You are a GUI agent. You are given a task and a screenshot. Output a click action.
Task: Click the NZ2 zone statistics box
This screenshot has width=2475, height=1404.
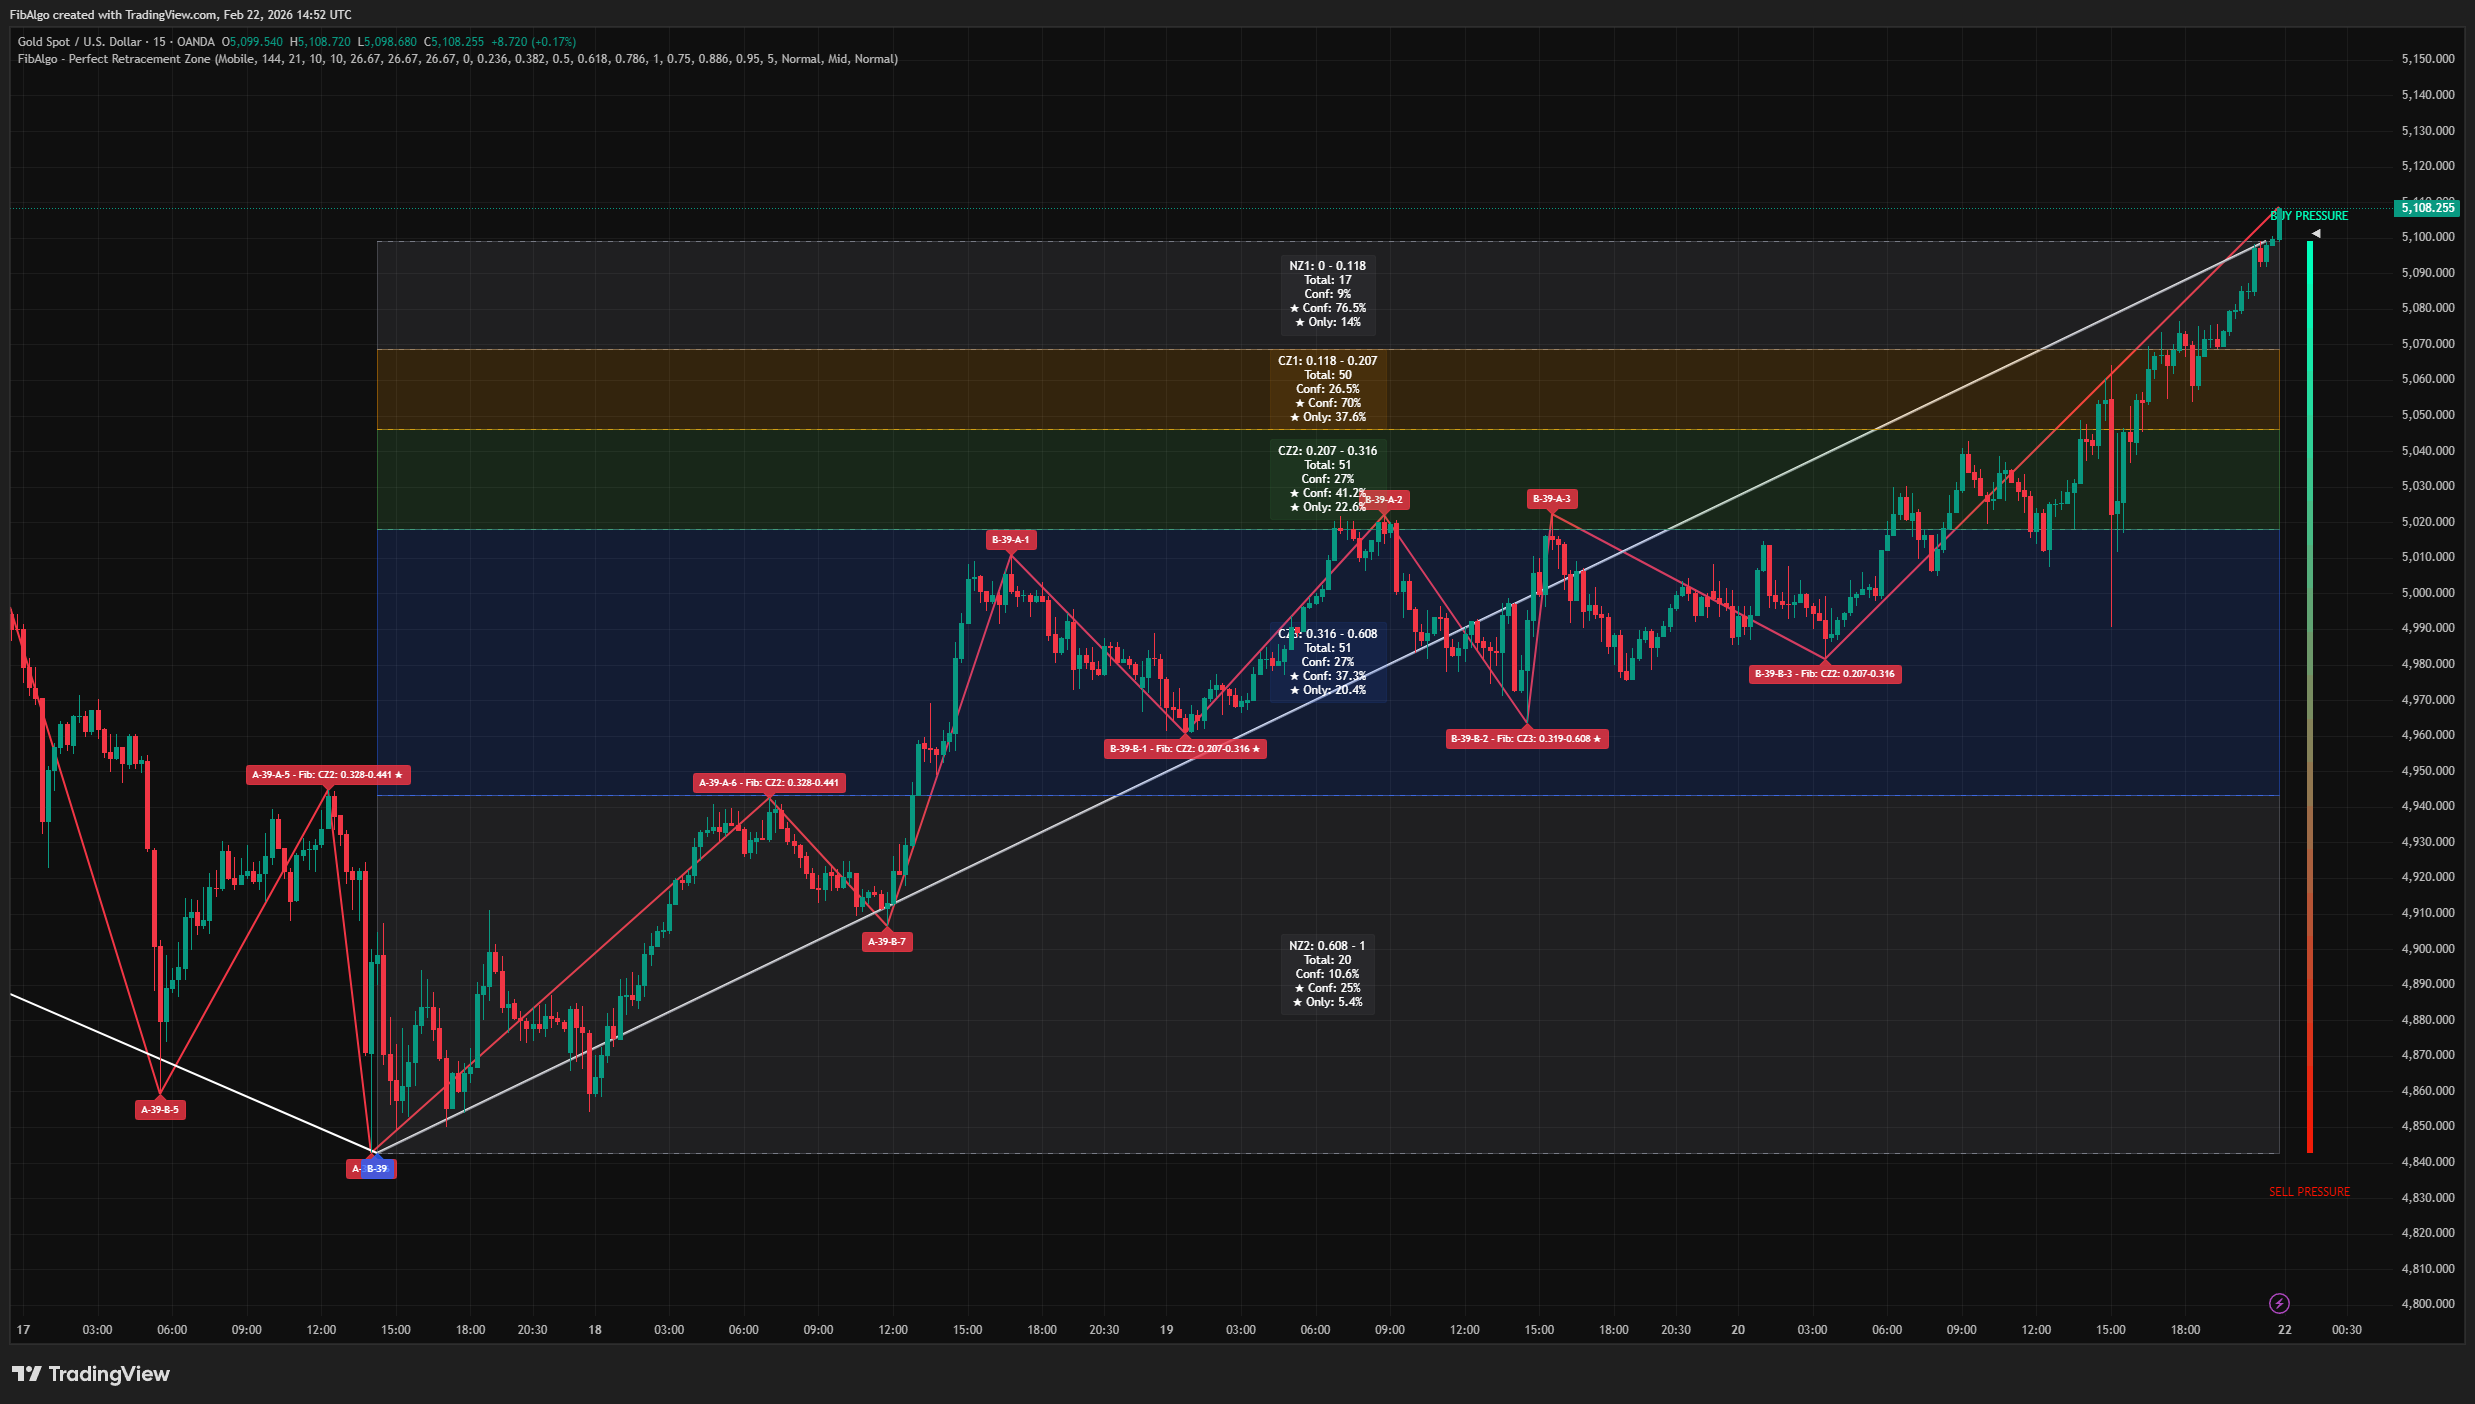click(1327, 975)
